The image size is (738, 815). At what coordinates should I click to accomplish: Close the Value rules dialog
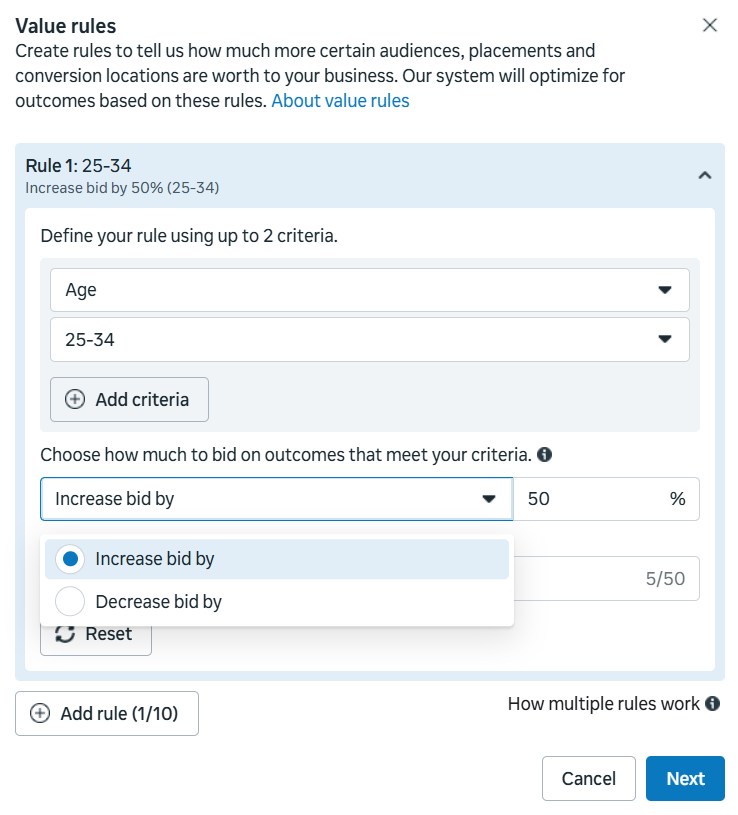pos(710,25)
